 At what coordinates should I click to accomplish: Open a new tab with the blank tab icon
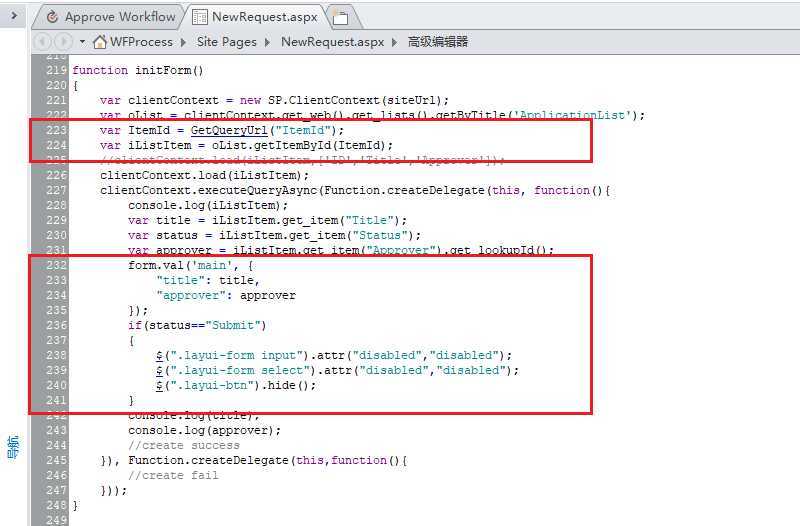340,18
